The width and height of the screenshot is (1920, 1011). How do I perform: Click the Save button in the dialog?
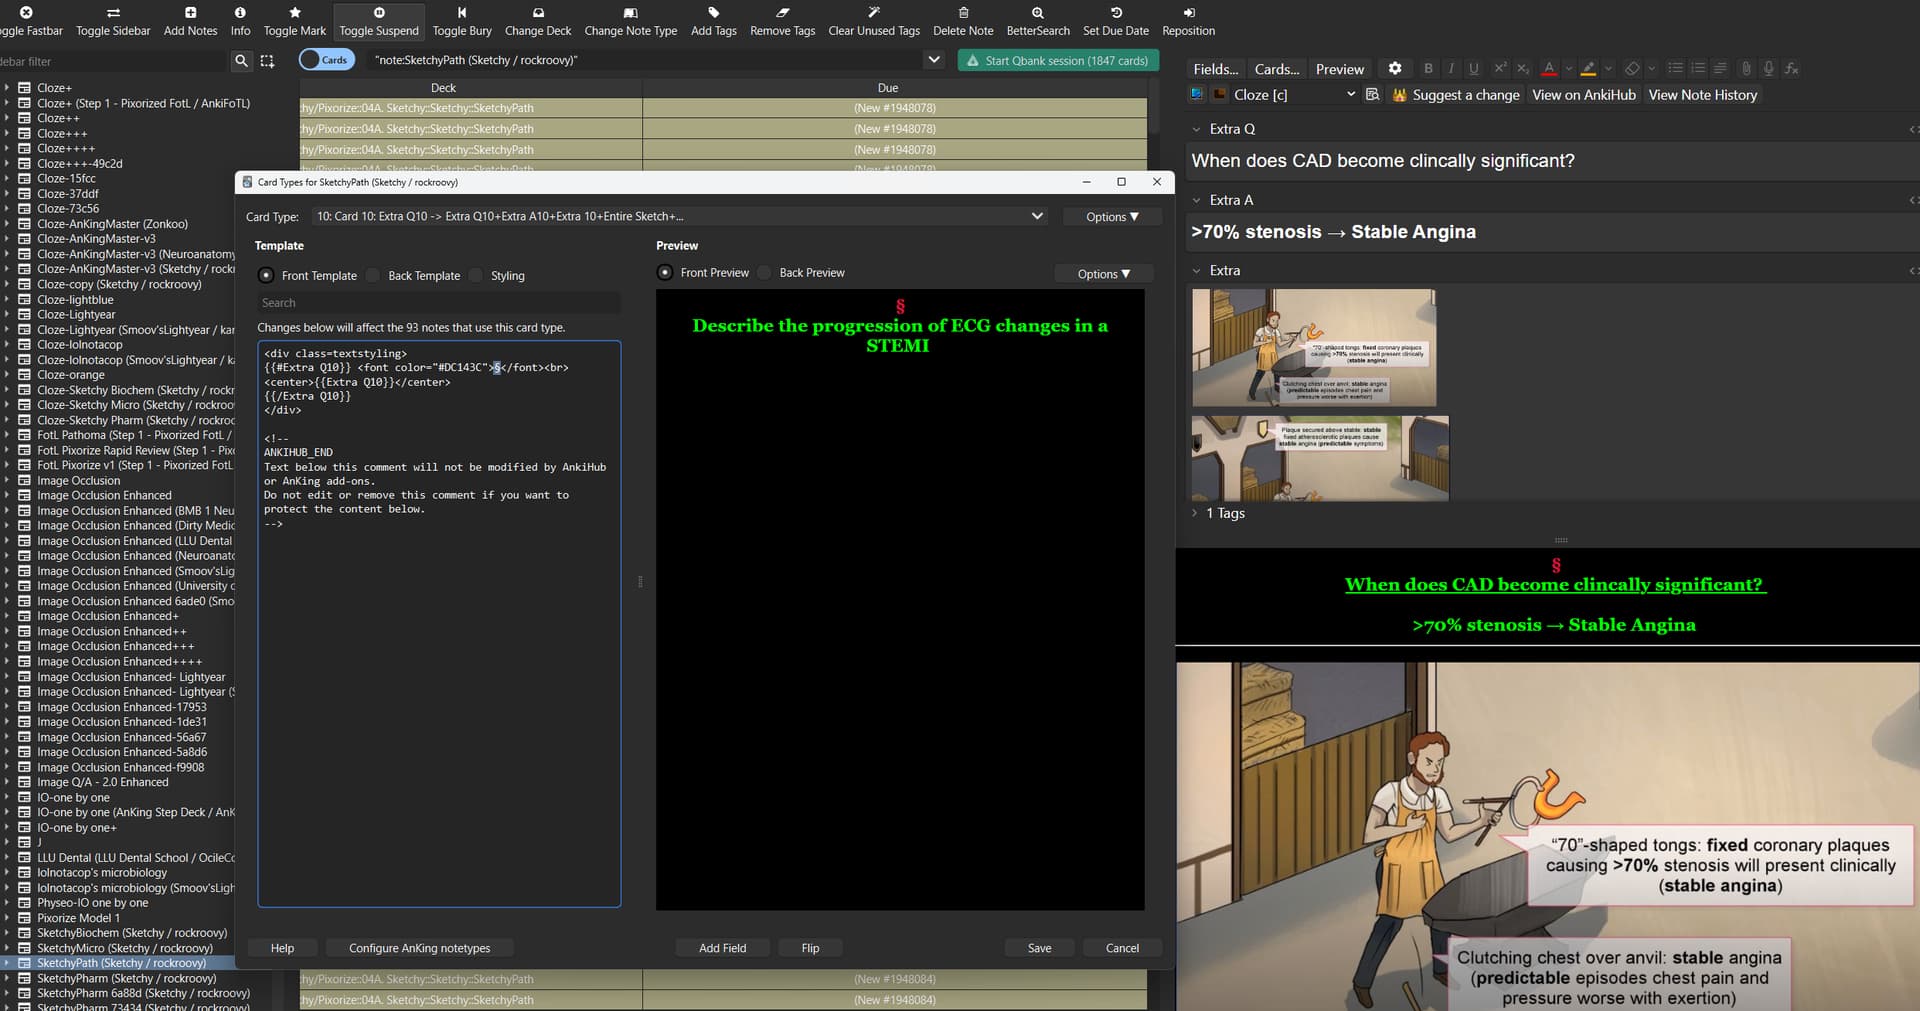(x=1039, y=948)
